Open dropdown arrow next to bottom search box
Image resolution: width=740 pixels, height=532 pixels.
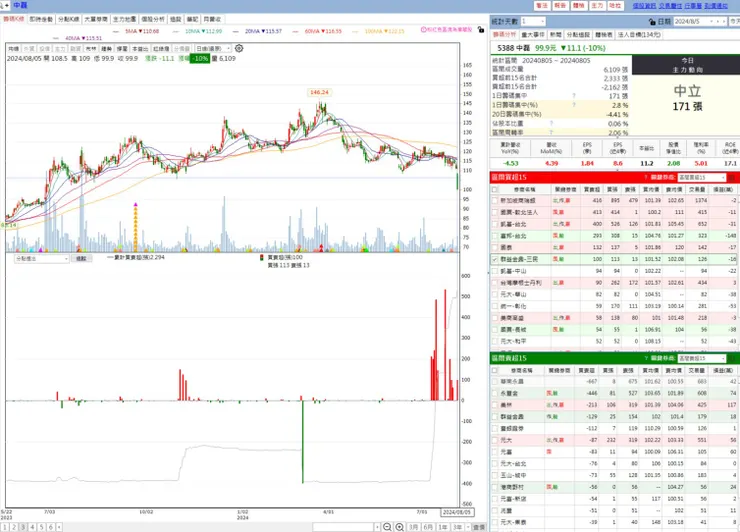[x=377, y=527]
